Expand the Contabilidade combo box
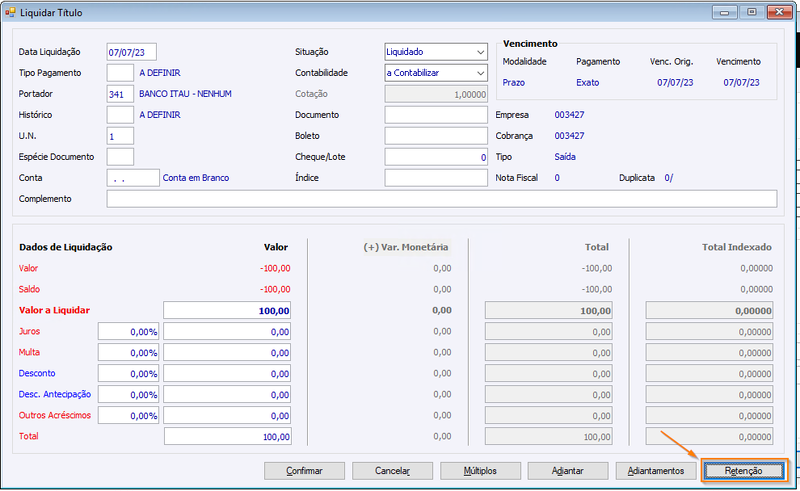The height and width of the screenshot is (491, 800). click(x=436, y=73)
